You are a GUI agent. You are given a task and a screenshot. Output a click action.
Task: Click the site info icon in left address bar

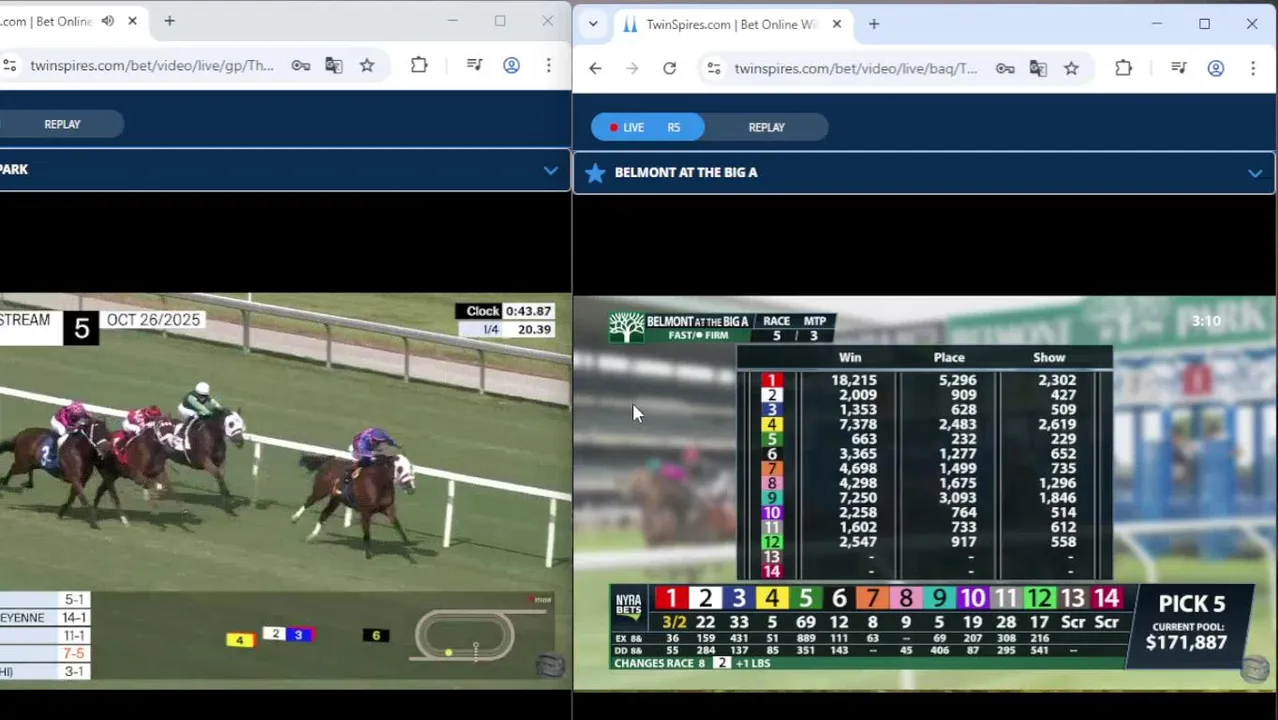point(9,65)
